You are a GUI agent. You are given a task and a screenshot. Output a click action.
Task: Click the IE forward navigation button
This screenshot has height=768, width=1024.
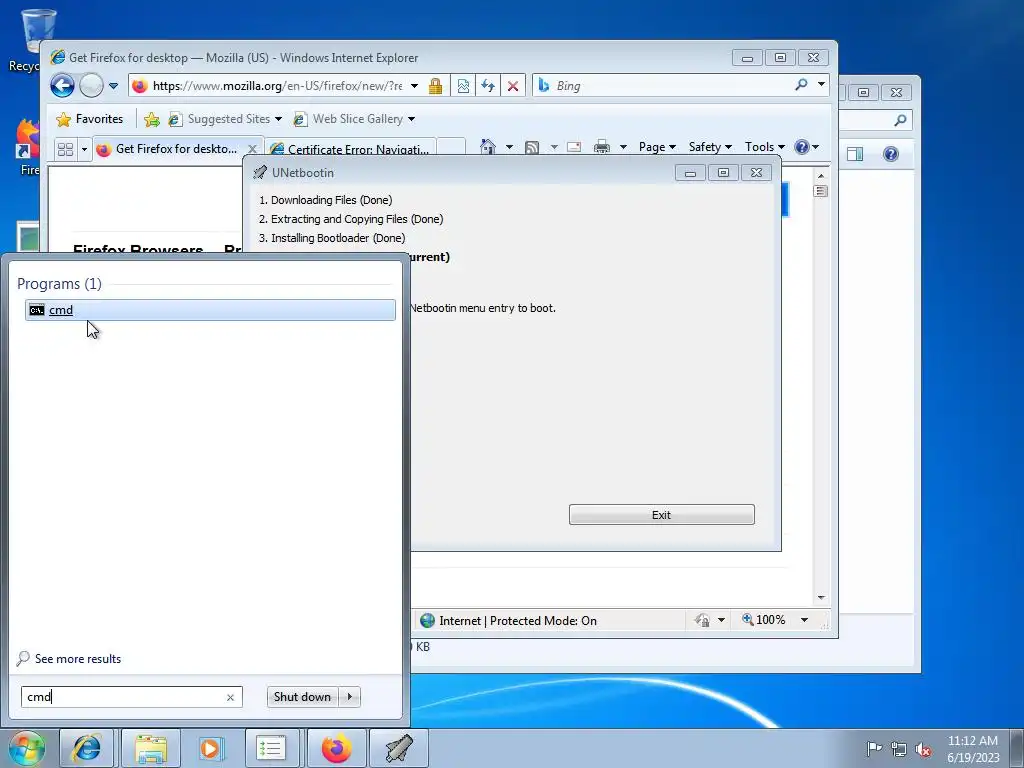pos(91,86)
